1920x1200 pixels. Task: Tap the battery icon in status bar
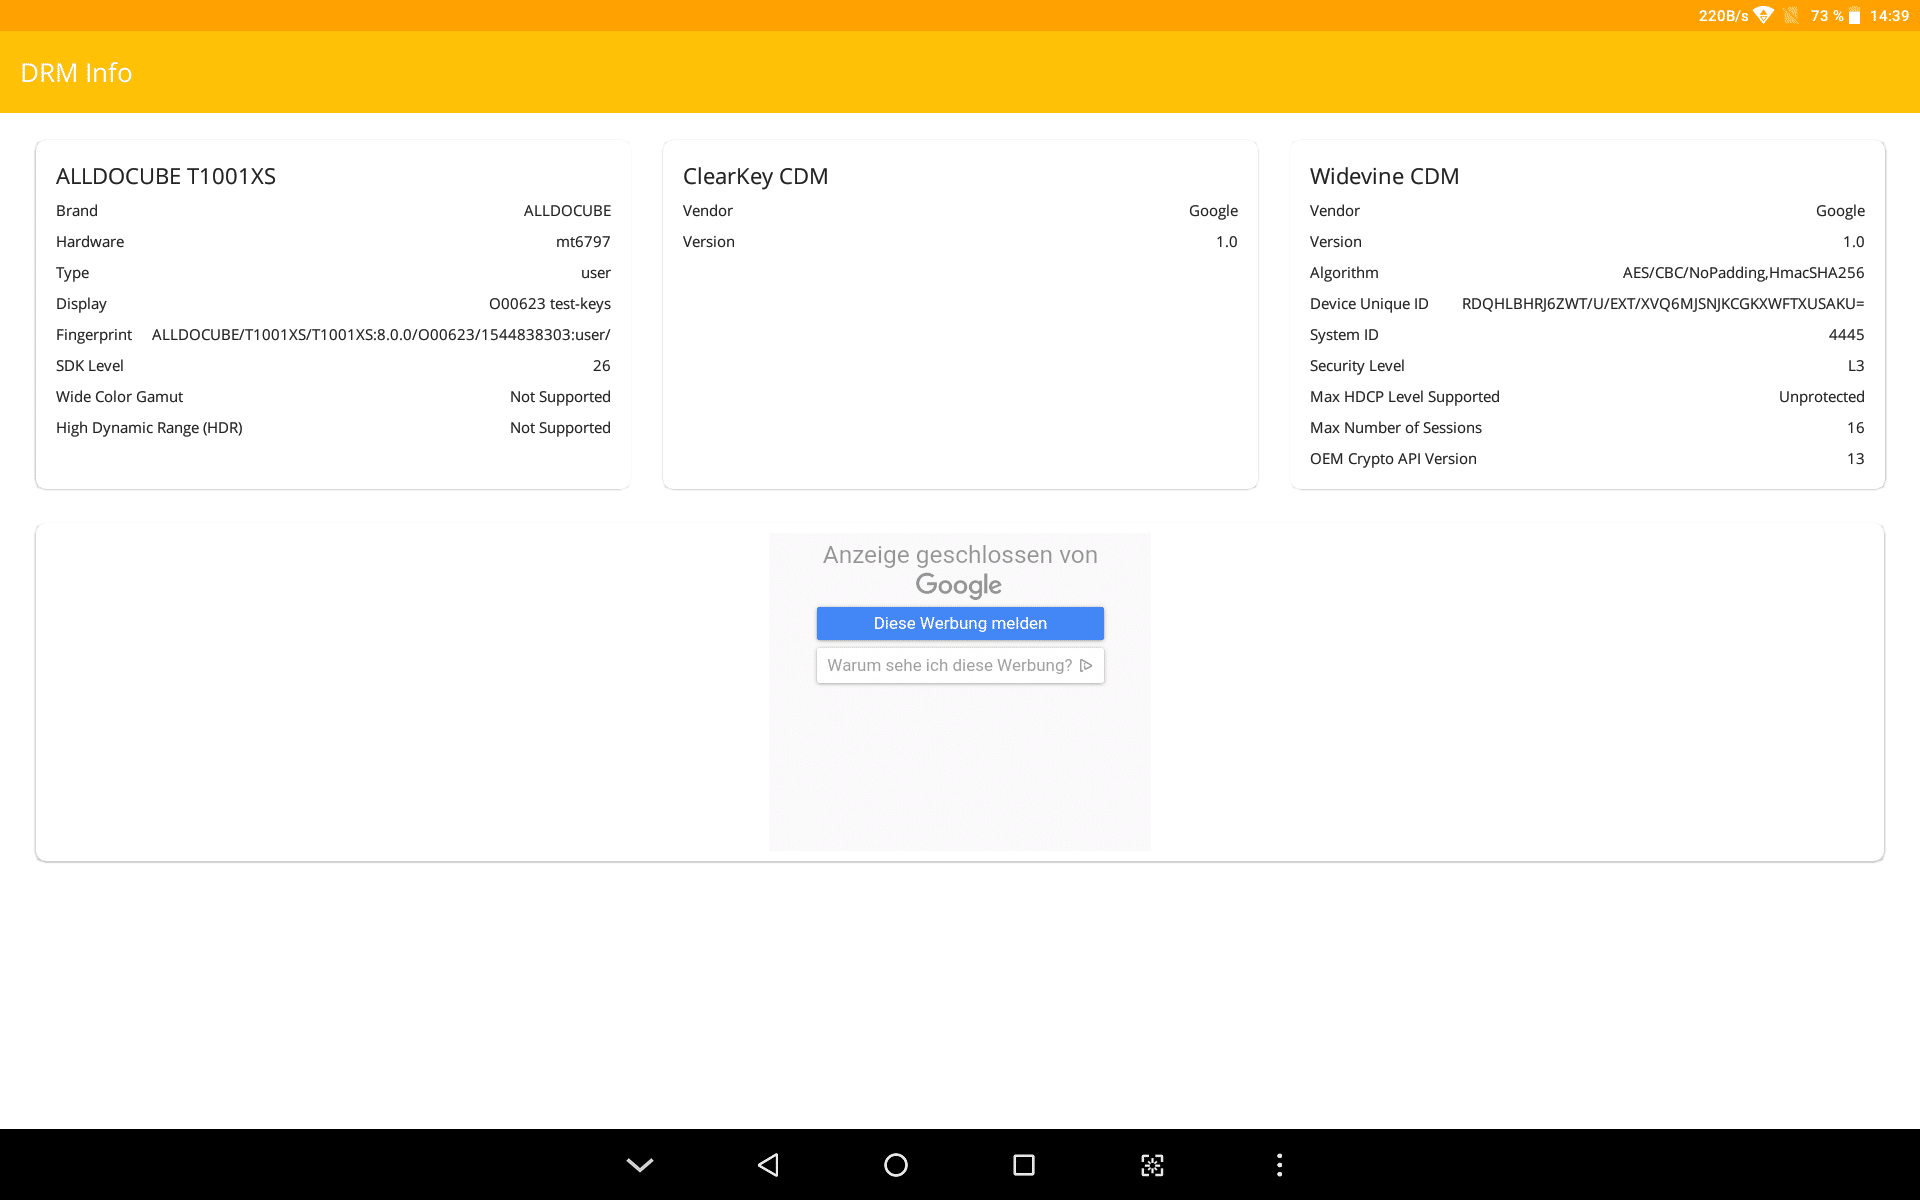(1855, 16)
